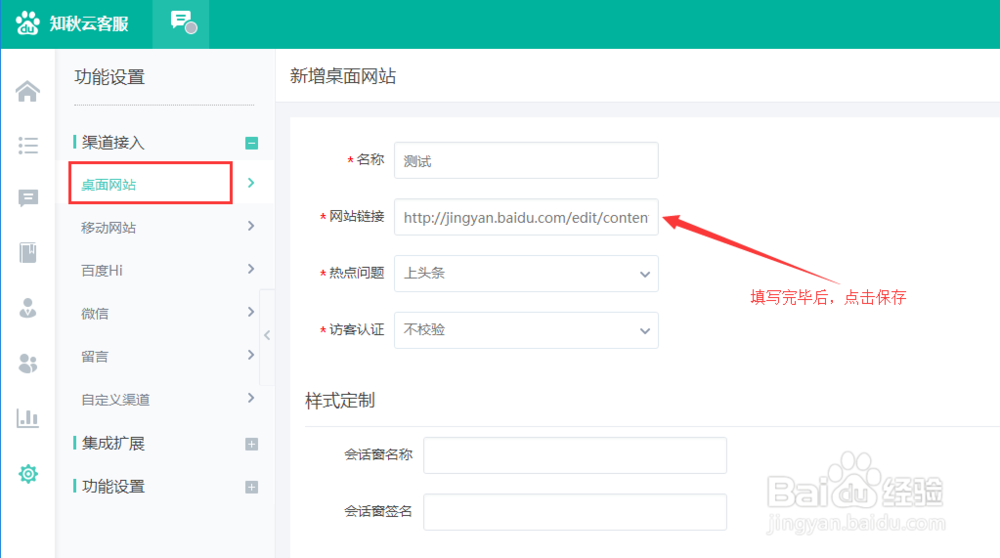This screenshot has width=1000, height=558.
Task: Click chevron next to 微信
Action: 251,312
